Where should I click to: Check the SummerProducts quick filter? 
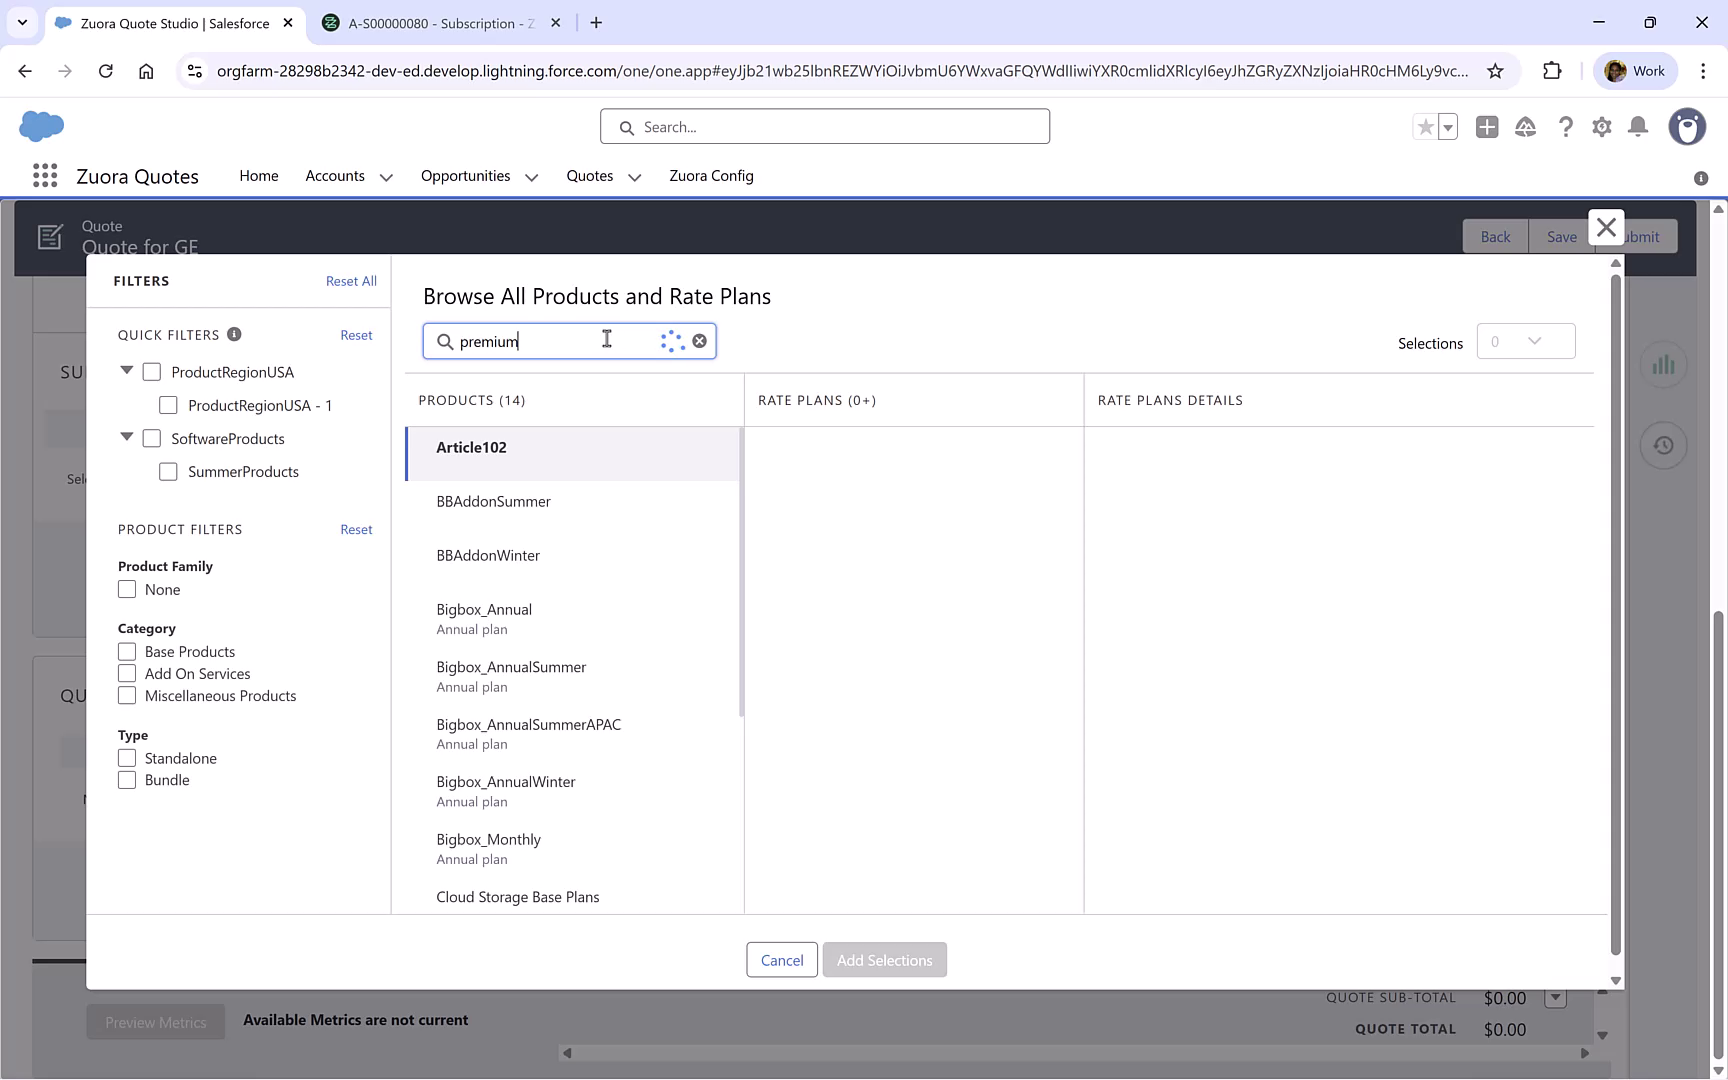coord(168,471)
